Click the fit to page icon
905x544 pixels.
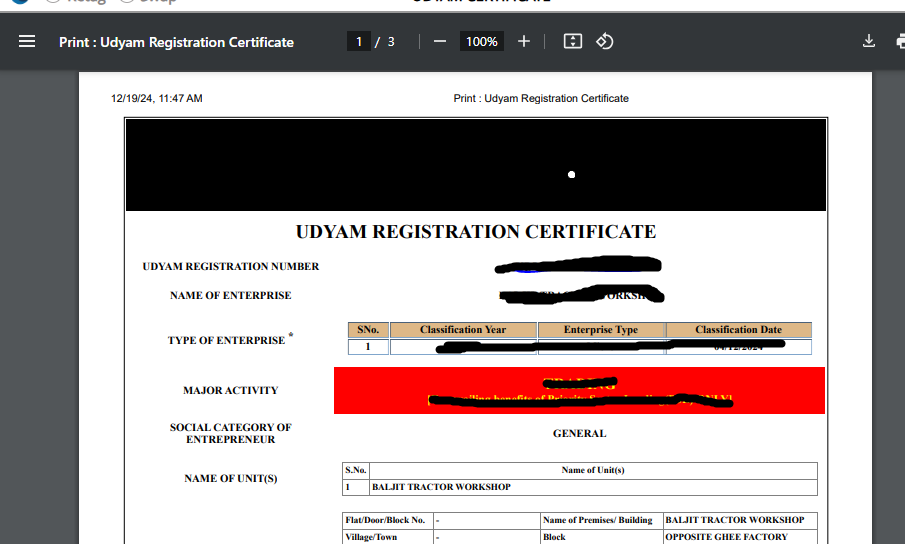(x=572, y=41)
